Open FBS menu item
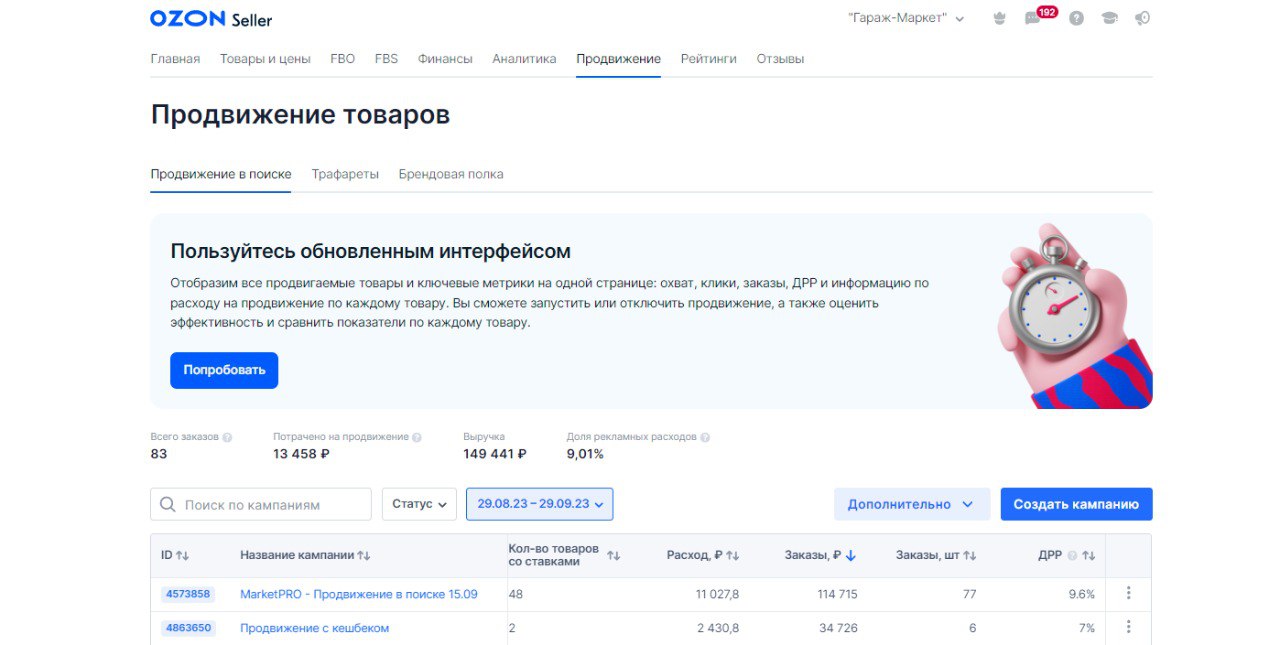This screenshot has height=645, width=1280. tap(386, 58)
